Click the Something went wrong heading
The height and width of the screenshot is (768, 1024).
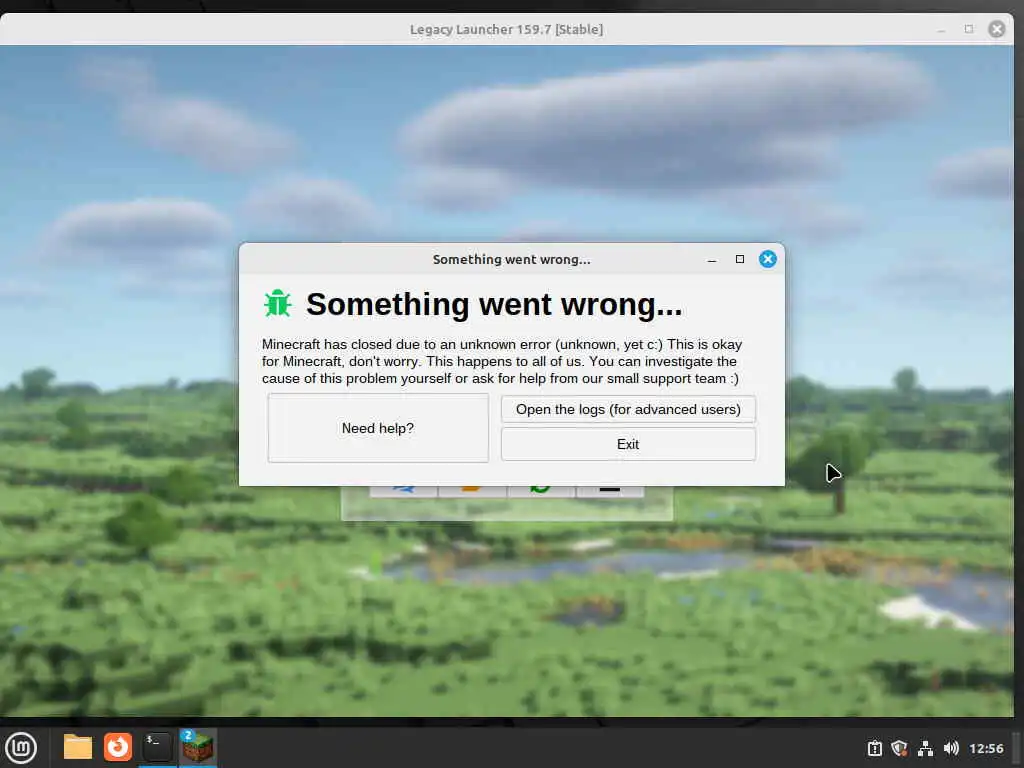(x=494, y=304)
